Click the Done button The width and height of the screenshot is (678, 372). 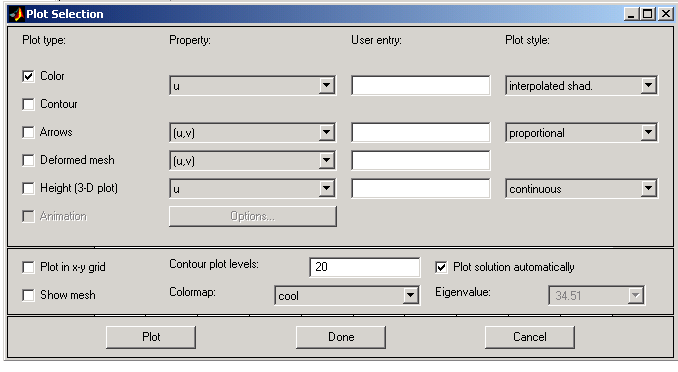341,337
